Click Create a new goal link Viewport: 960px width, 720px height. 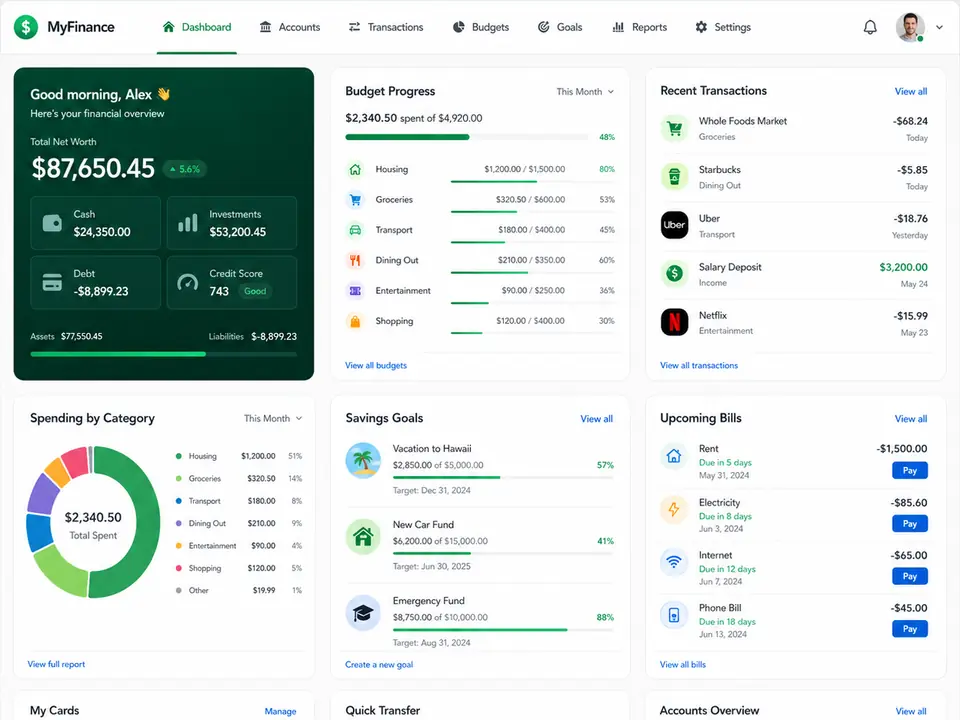pyautogui.click(x=379, y=665)
